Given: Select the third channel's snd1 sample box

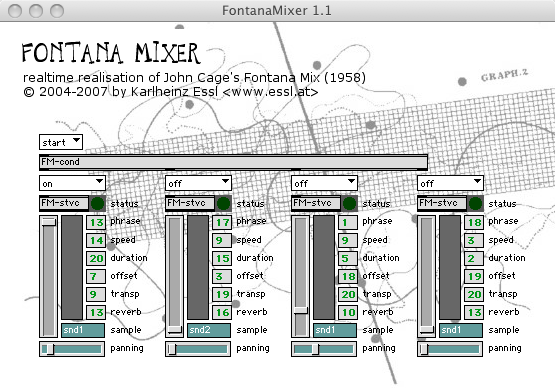Looking at the screenshot, I should pos(335,330).
